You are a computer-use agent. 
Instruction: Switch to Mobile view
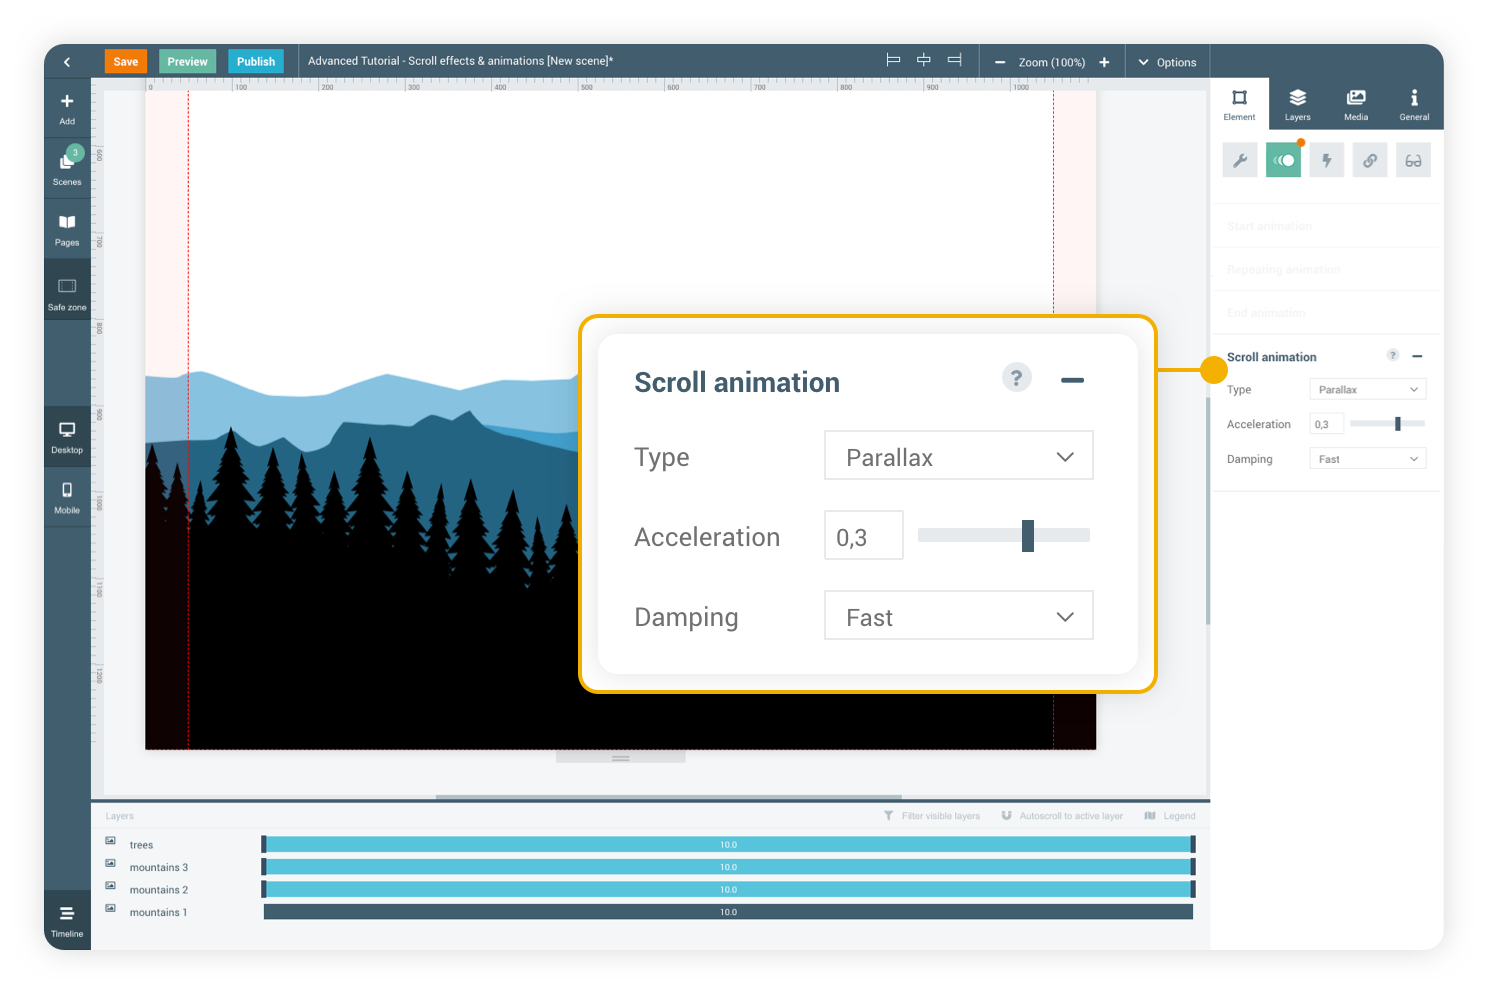click(x=67, y=496)
